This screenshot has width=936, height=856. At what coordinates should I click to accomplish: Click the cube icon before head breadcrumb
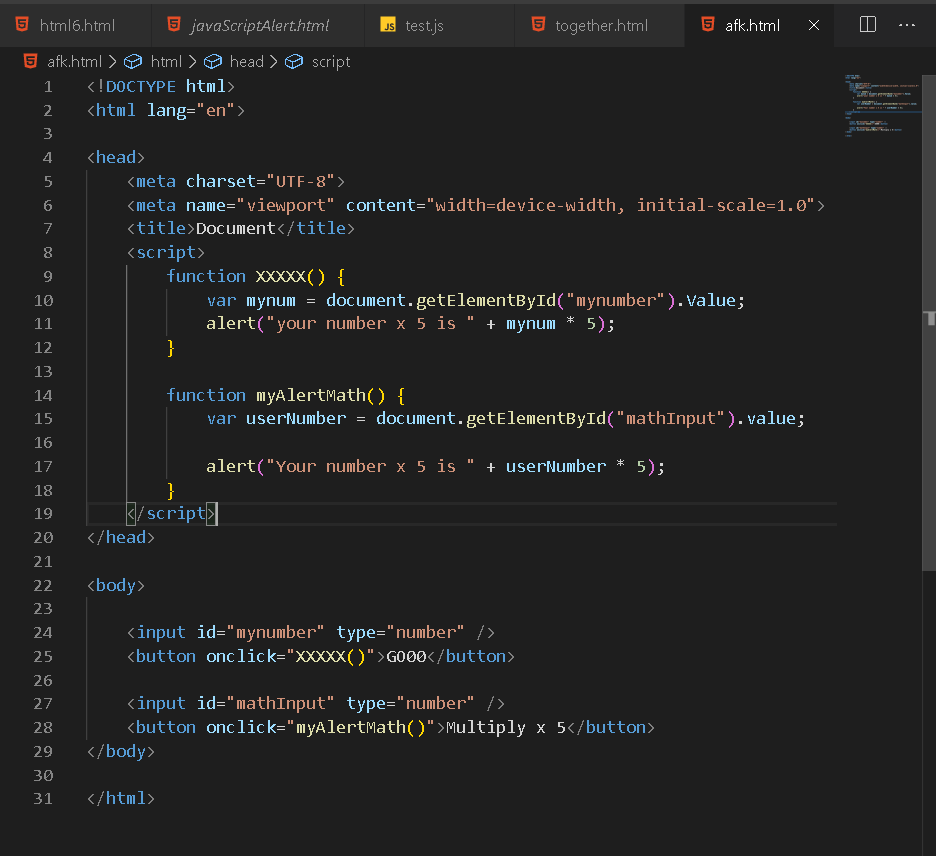point(213,61)
